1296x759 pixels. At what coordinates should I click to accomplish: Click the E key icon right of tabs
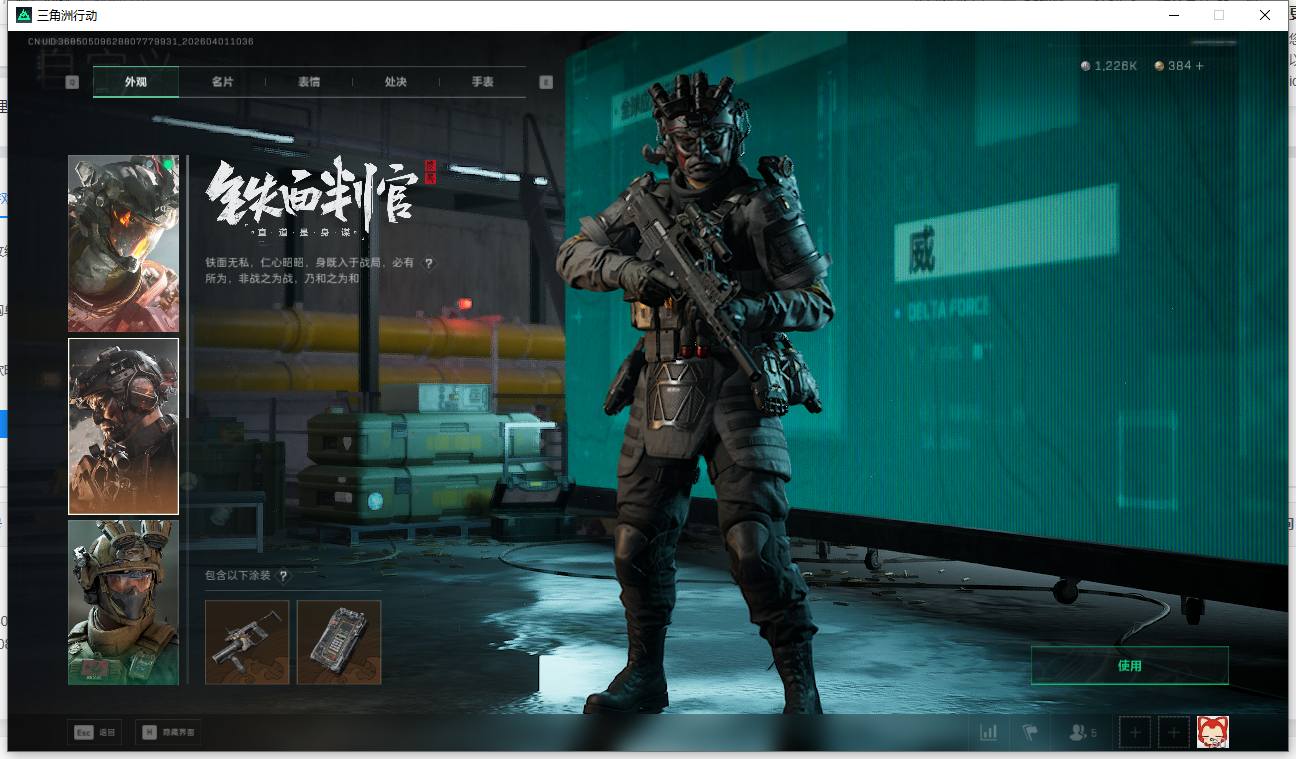[546, 82]
